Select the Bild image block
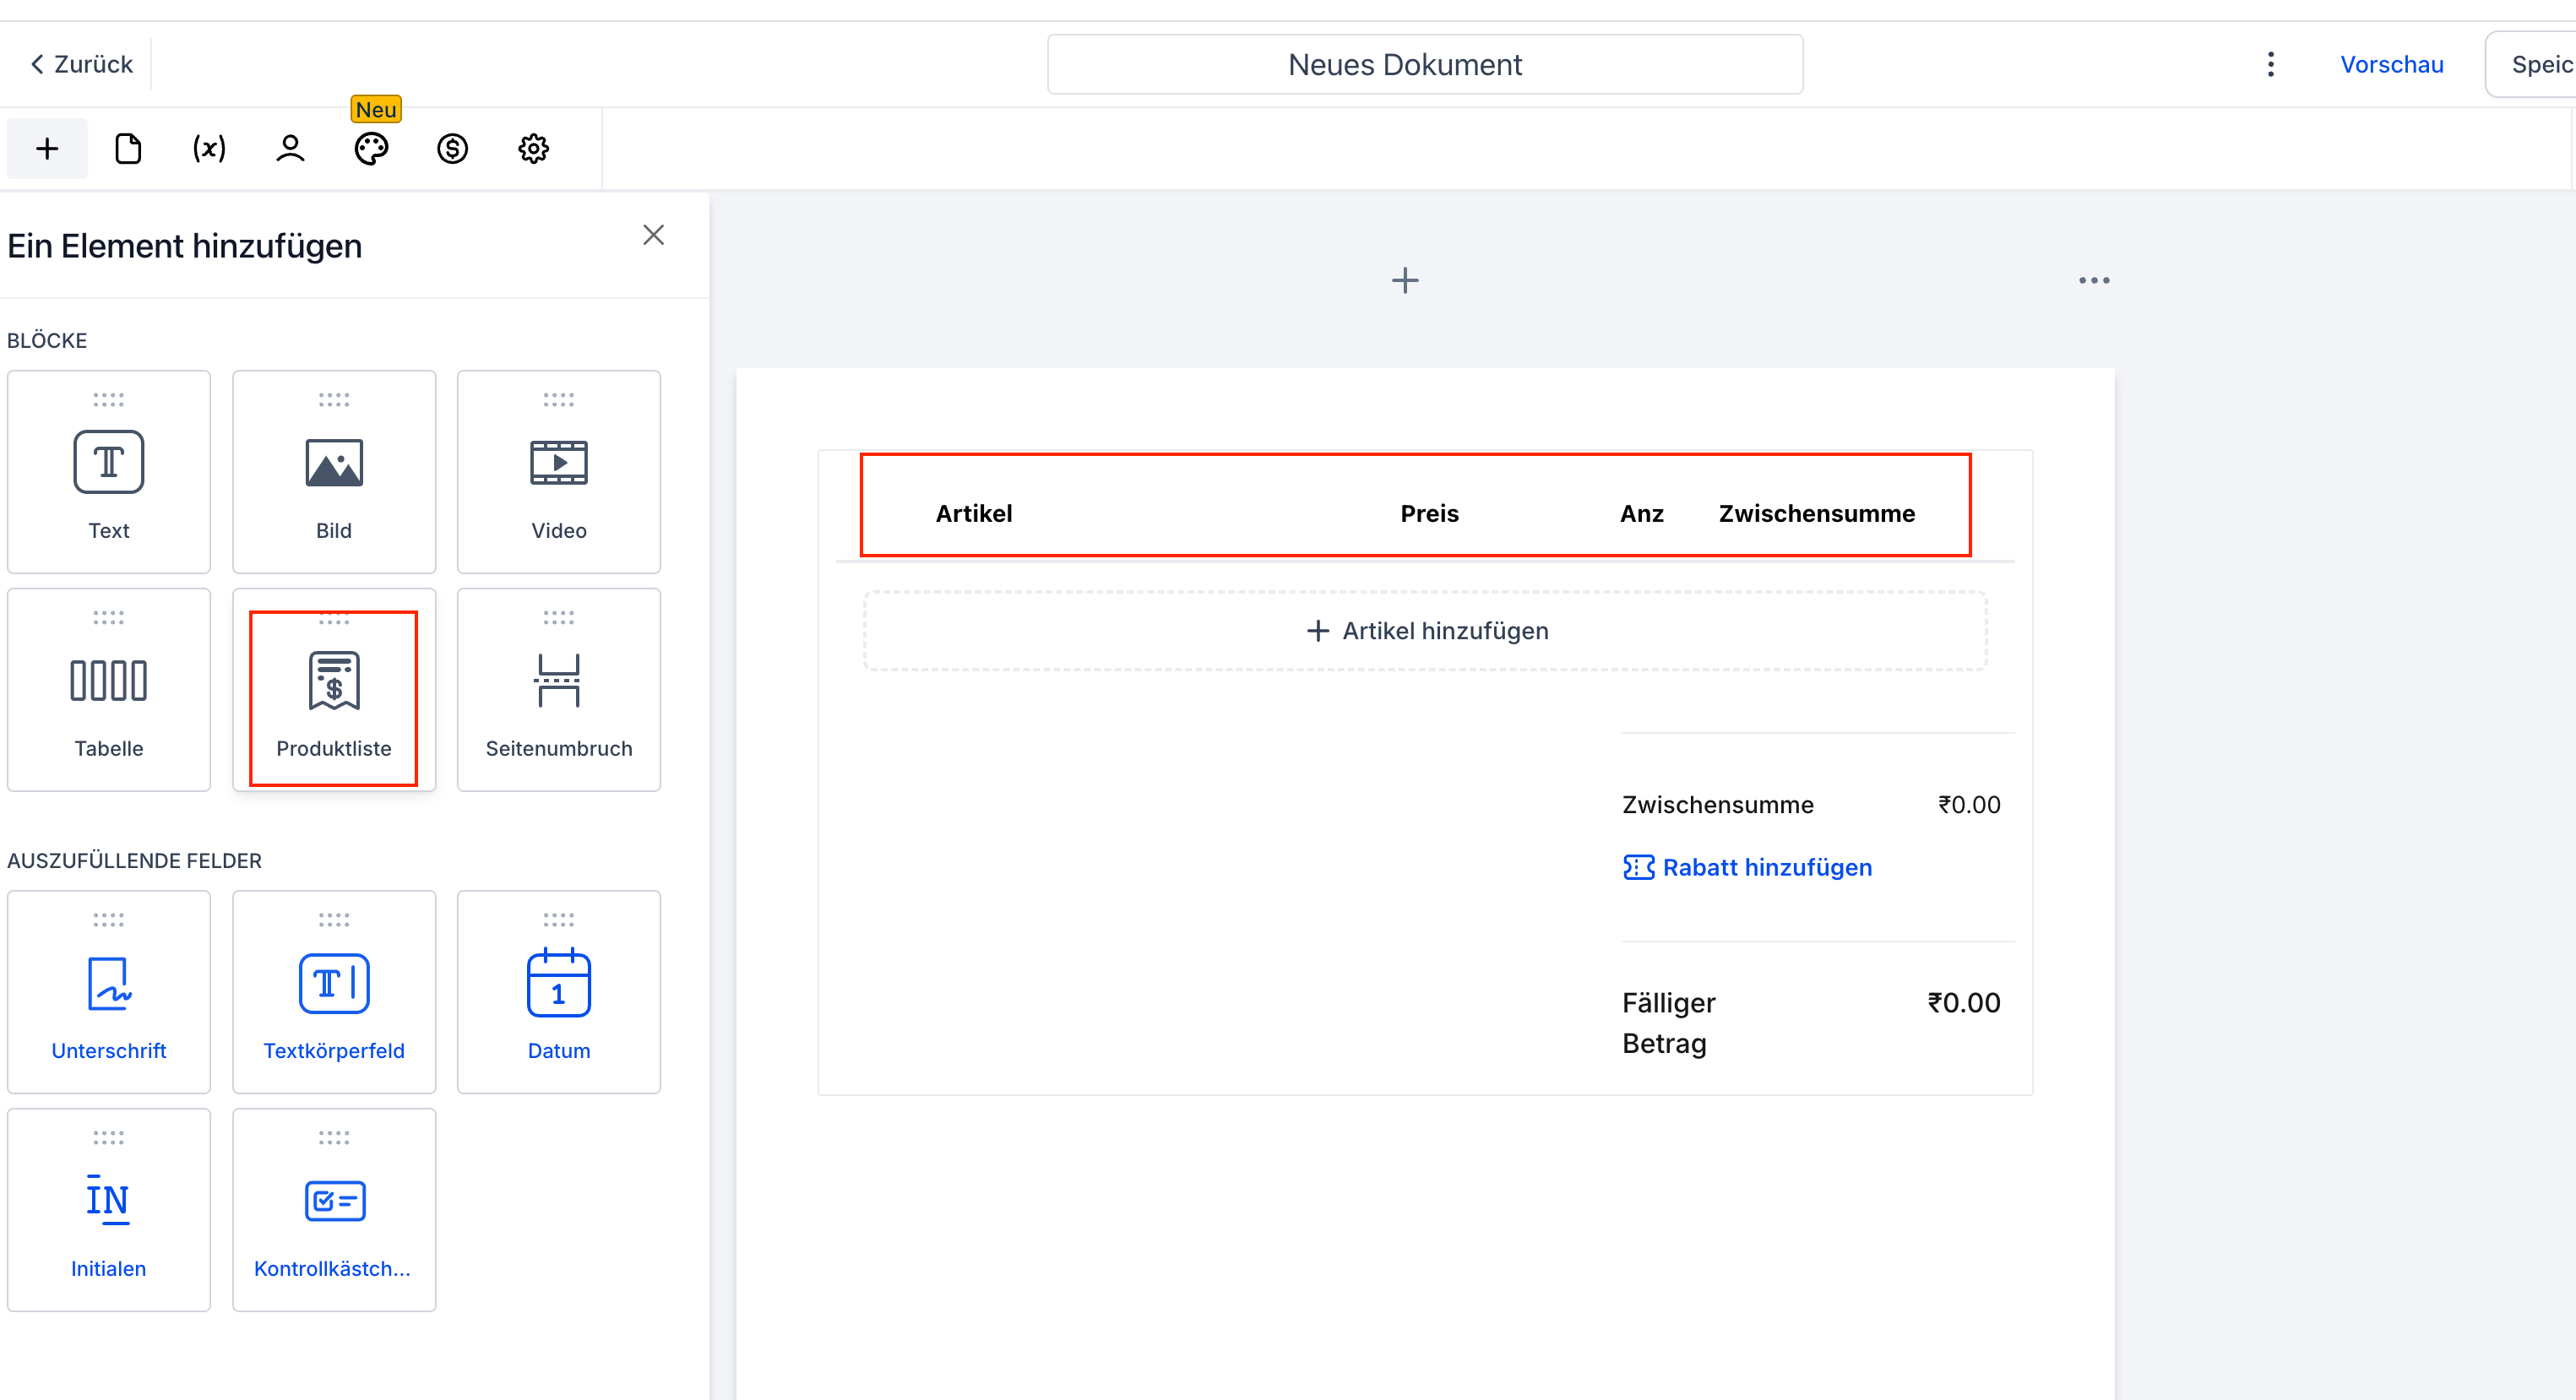 coord(334,472)
